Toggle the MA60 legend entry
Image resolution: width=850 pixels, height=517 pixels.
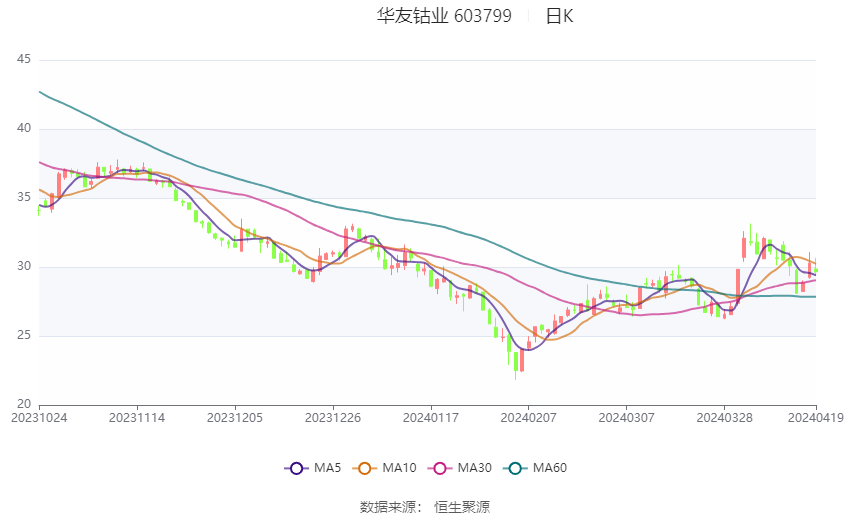535,468
